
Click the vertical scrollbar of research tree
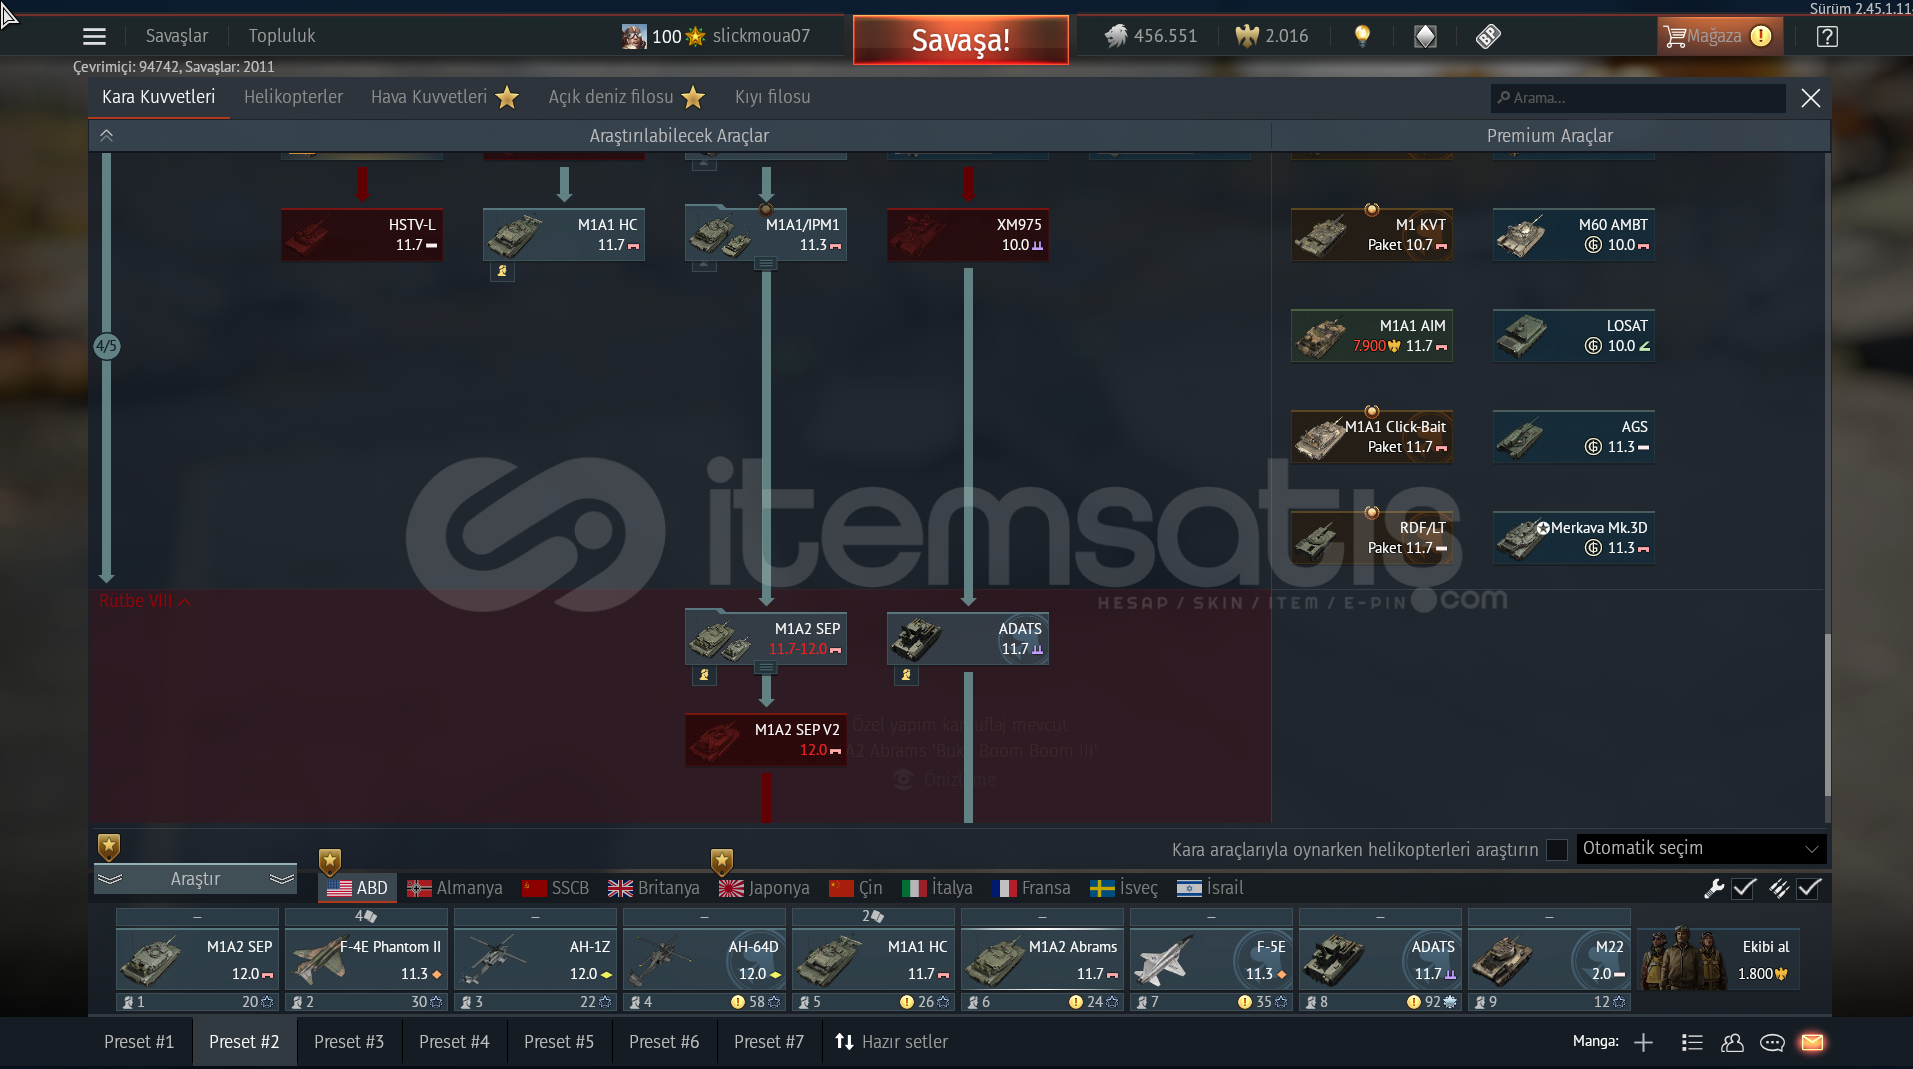(1828, 715)
